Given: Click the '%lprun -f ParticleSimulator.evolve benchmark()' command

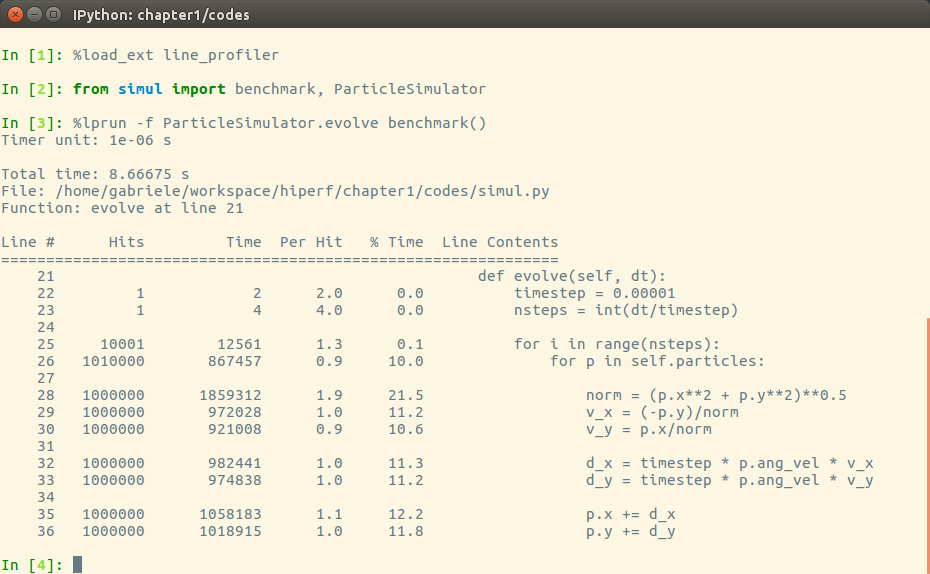Looking at the screenshot, I should (279, 123).
